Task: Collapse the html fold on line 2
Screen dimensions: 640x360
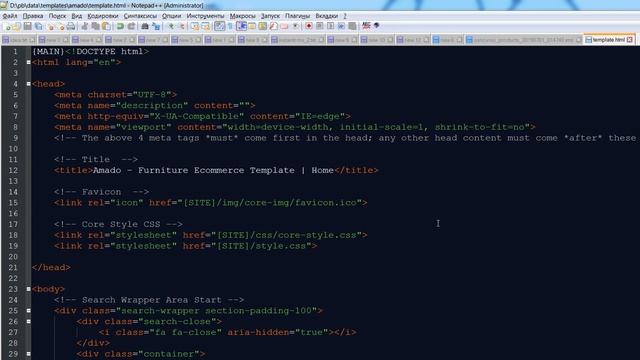Action: [x=29, y=62]
